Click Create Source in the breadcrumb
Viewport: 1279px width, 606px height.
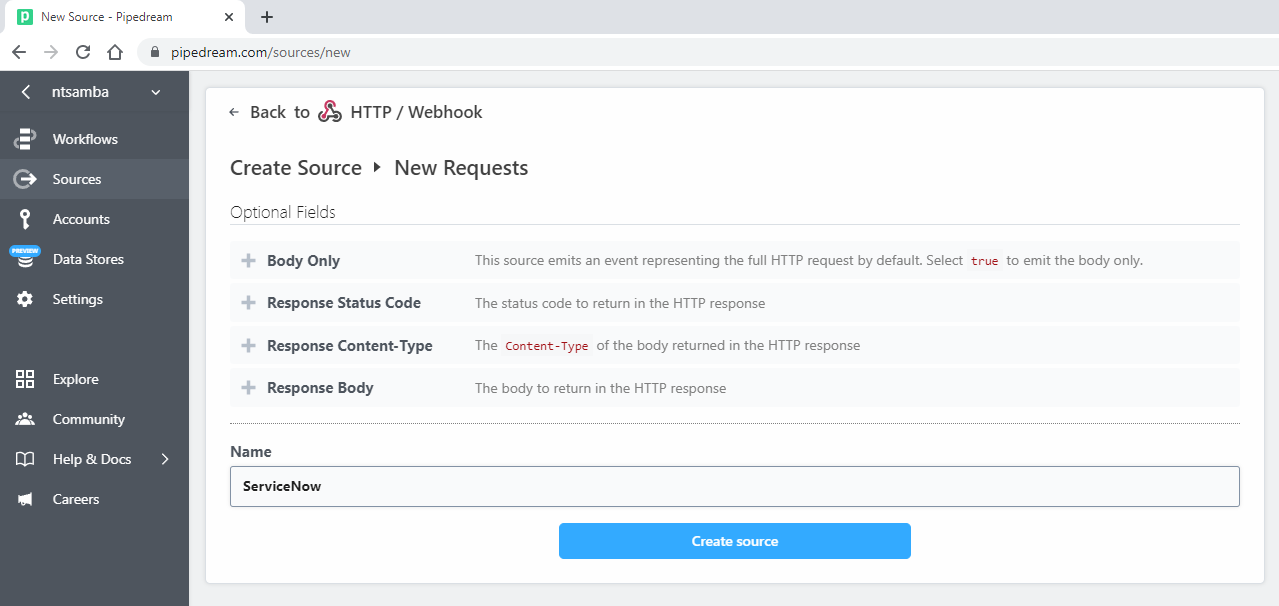coord(295,167)
